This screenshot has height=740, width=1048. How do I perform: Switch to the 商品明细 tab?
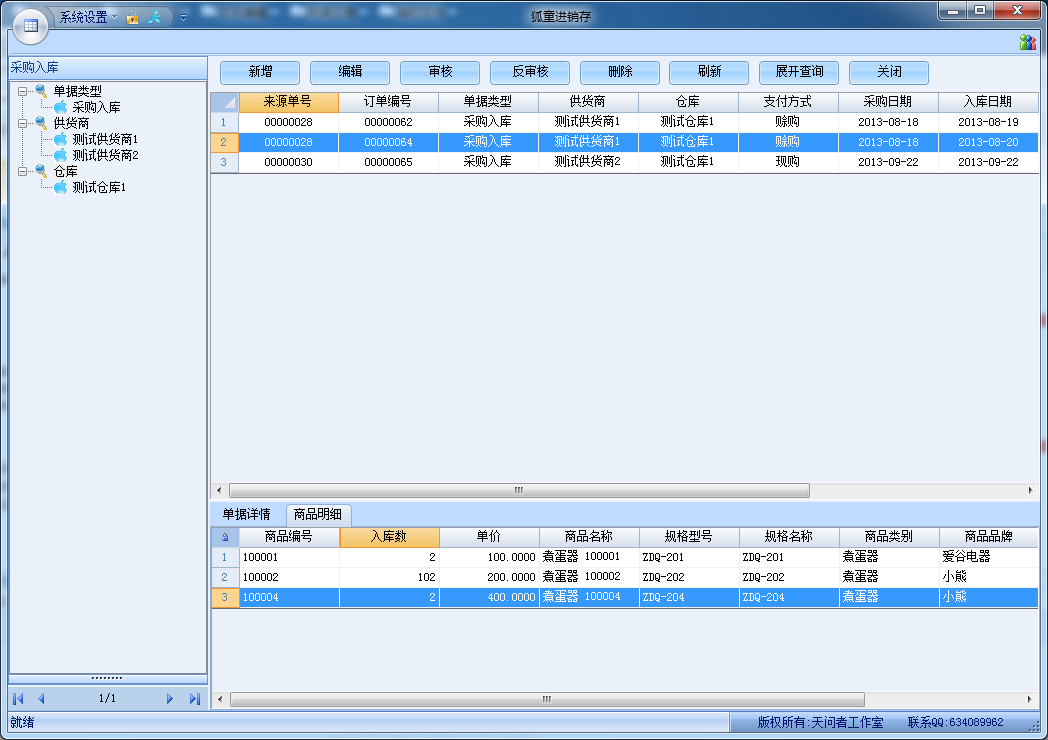[x=317, y=514]
